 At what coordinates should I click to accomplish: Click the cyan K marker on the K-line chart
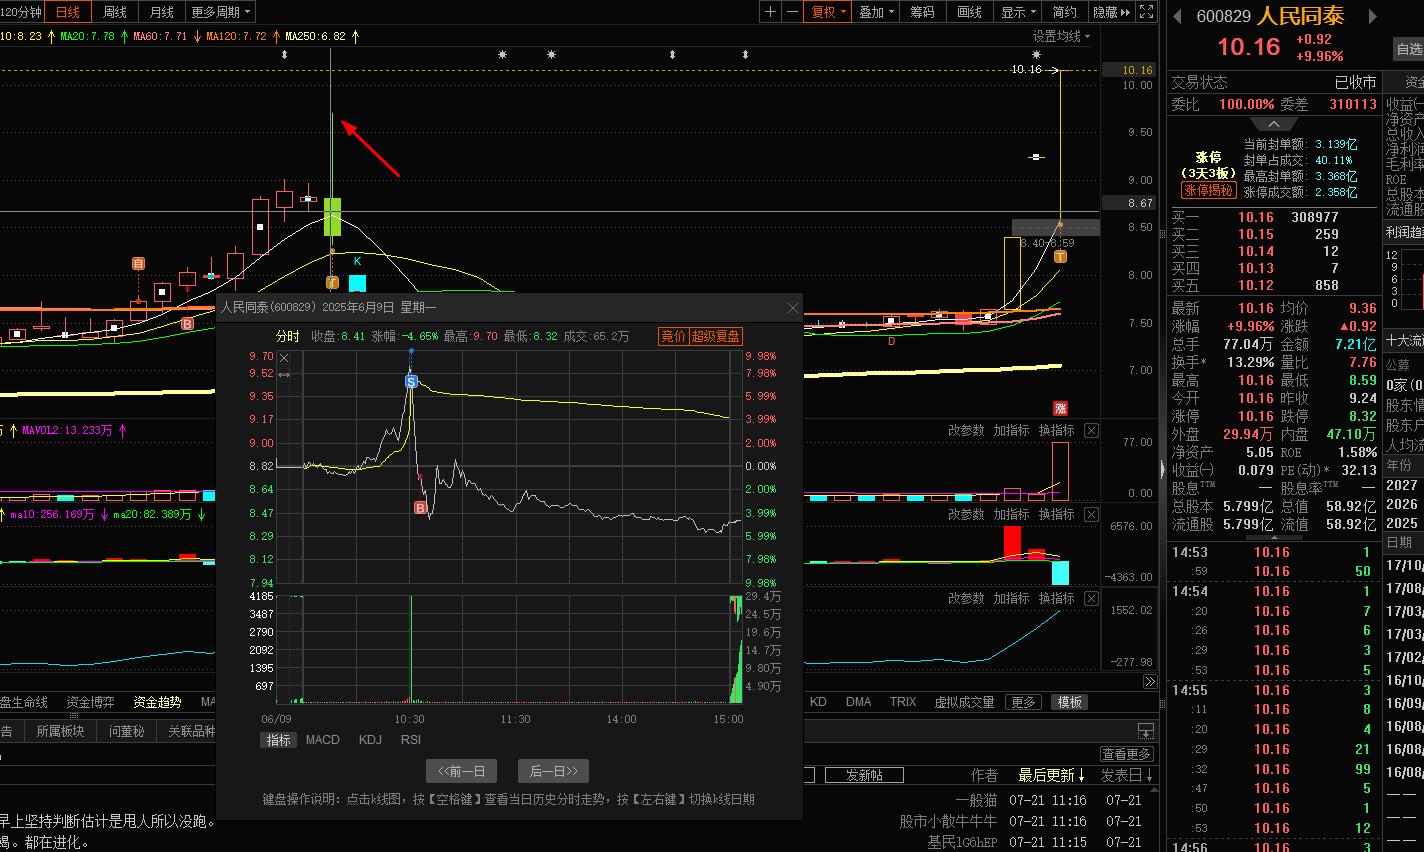pos(357,261)
